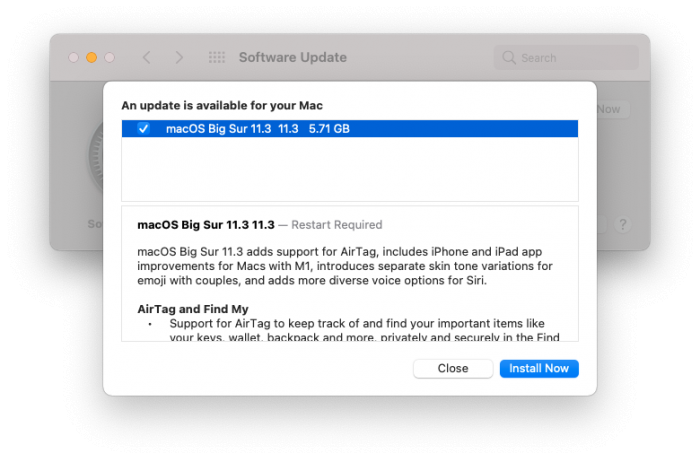The height and width of the screenshot is (462, 700).
Task: Click the empty area of the updates list
Action: click(x=350, y=170)
